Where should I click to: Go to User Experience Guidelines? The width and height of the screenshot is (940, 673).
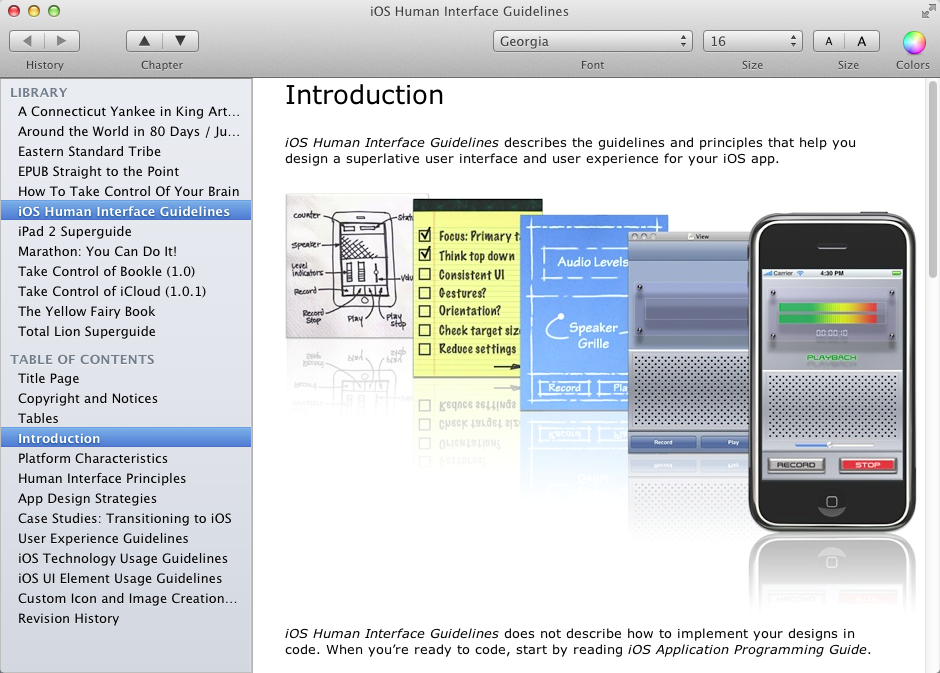point(126,538)
